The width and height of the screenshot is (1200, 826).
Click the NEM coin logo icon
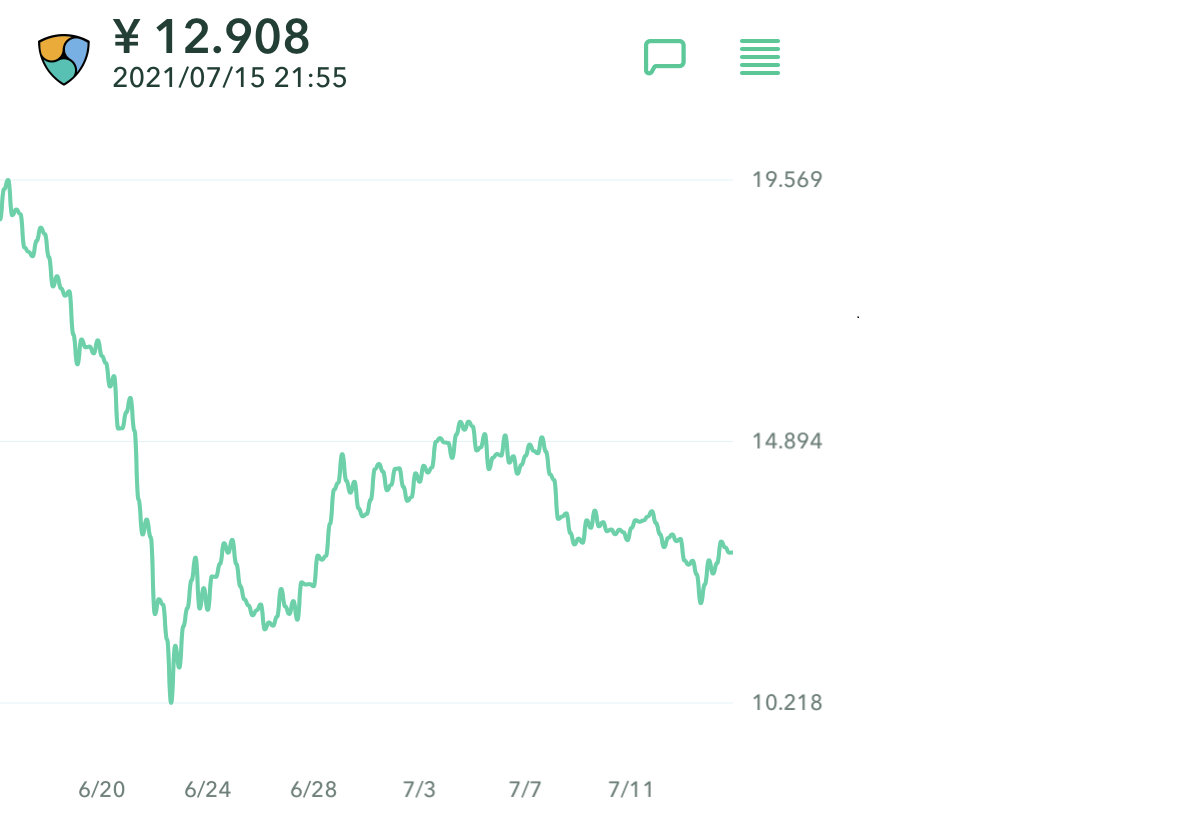pos(64,59)
